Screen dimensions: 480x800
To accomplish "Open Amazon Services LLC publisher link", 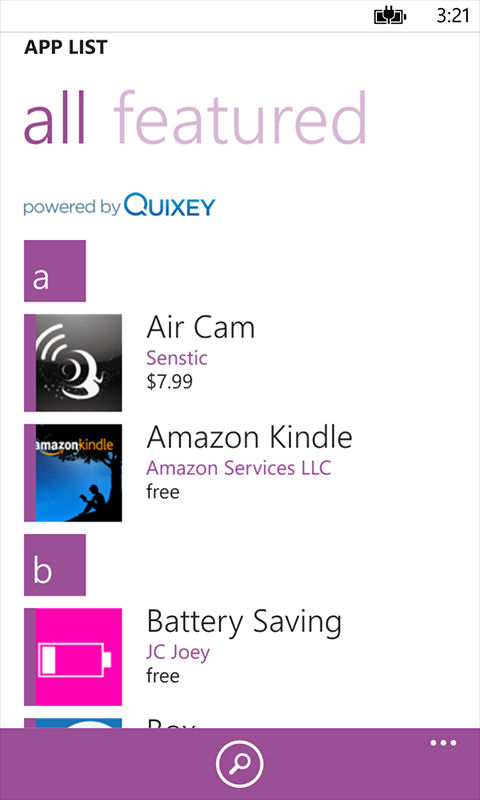I will coord(239,468).
